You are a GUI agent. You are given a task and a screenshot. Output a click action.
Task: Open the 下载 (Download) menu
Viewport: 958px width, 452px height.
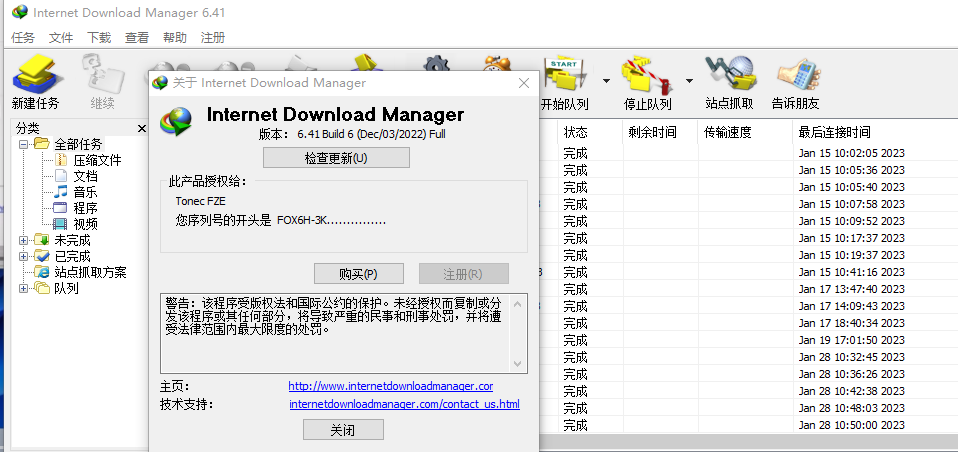click(x=99, y=38)
